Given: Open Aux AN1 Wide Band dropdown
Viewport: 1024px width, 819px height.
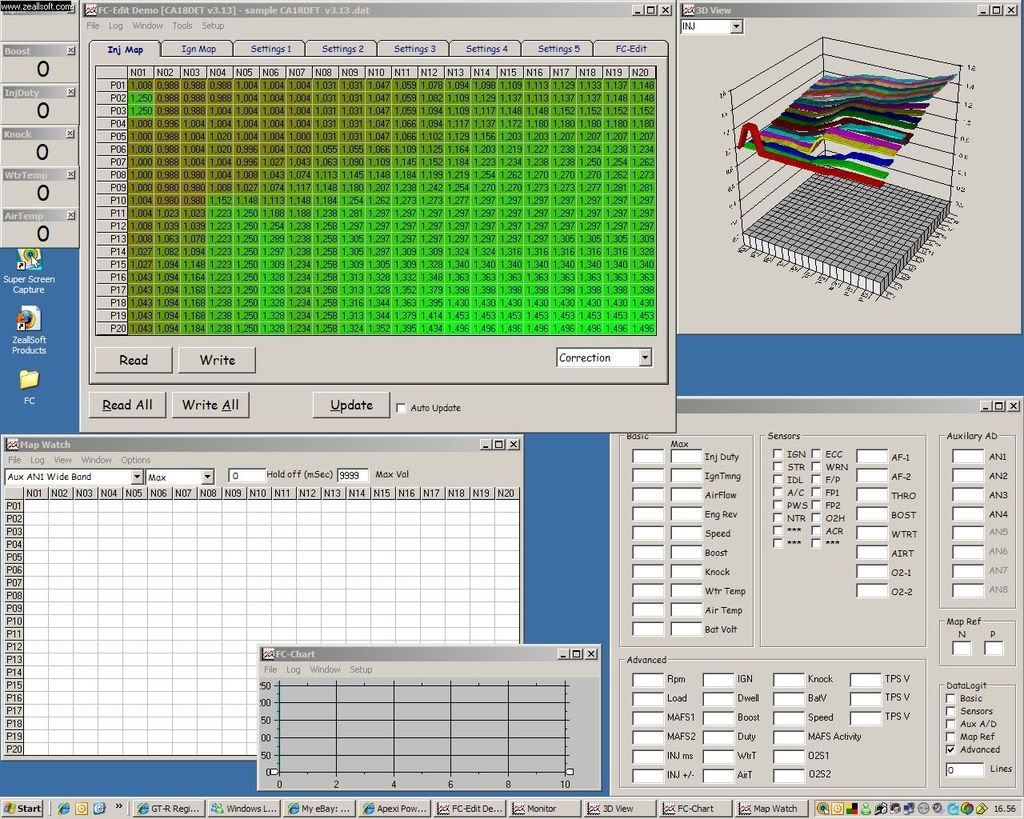Looking at the screenshot, I should pos(136,477).
